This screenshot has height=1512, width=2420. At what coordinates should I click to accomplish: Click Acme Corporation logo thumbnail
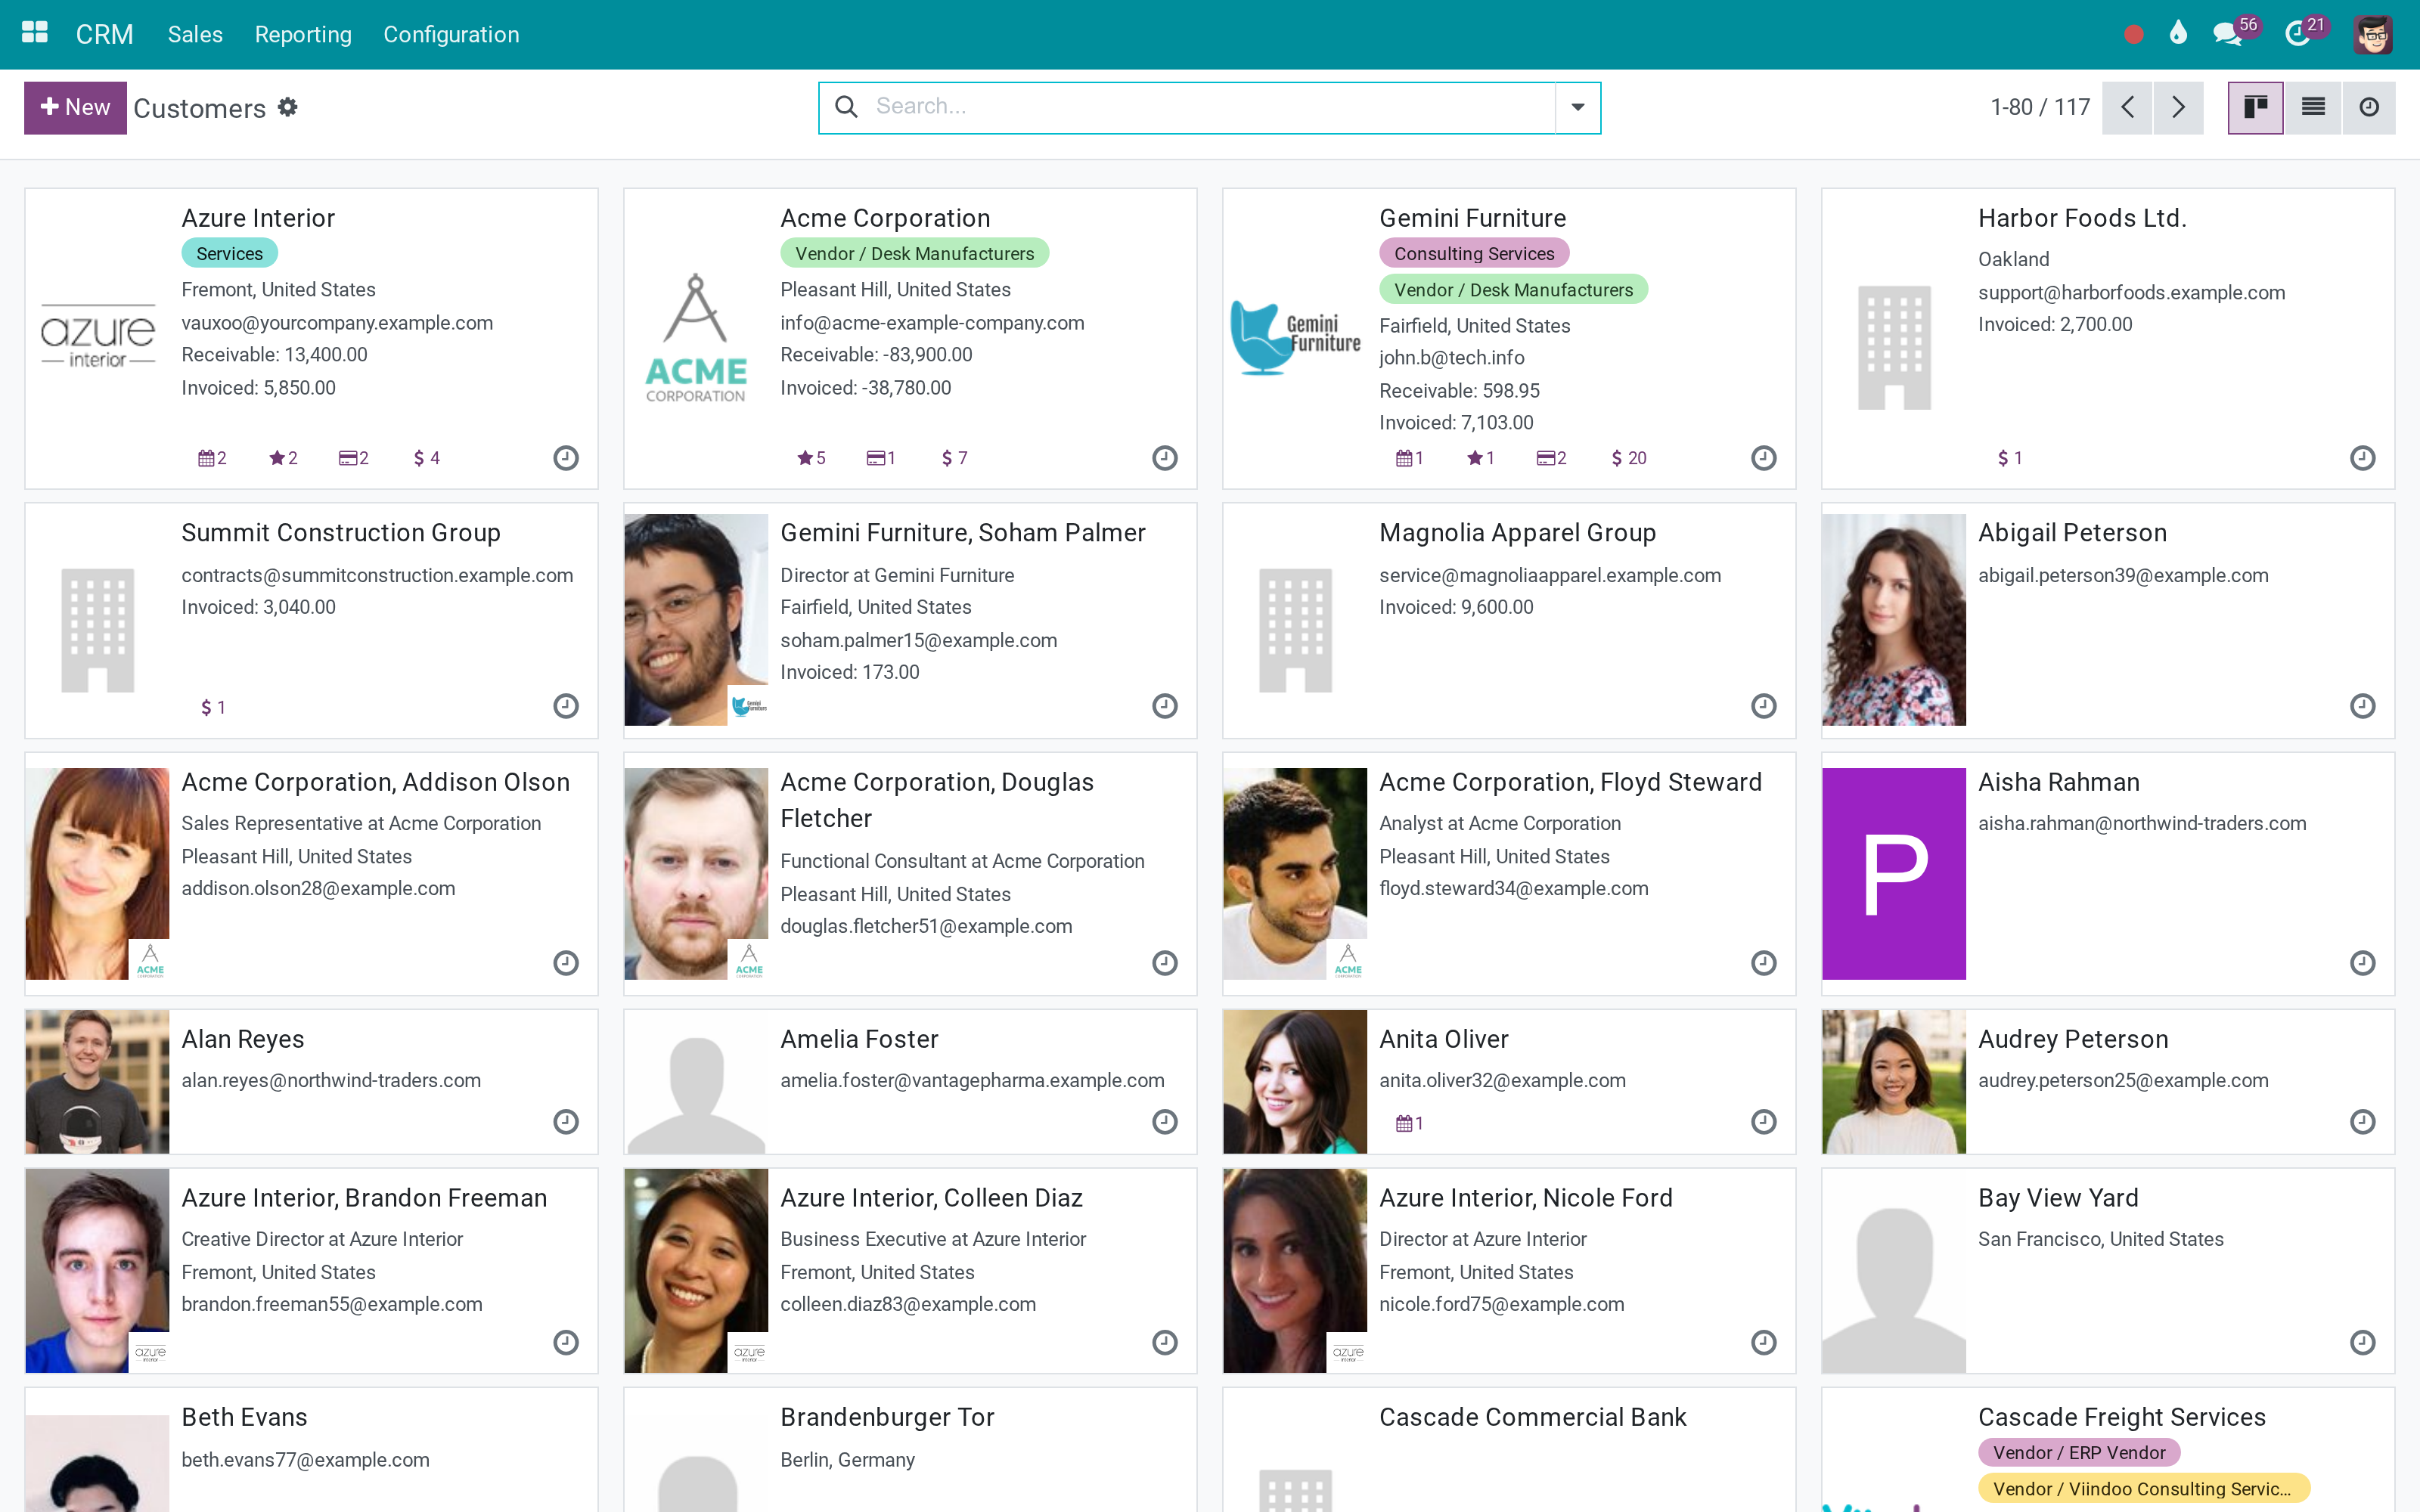pos(696,338)
